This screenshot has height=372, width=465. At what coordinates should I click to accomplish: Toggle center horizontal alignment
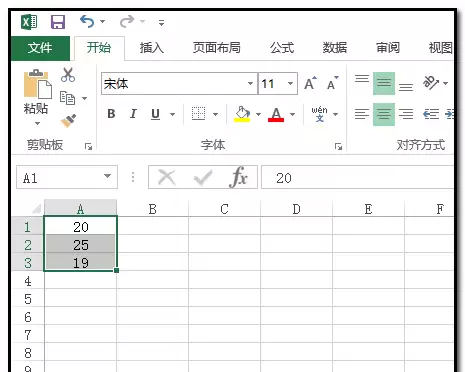[384, 114]
